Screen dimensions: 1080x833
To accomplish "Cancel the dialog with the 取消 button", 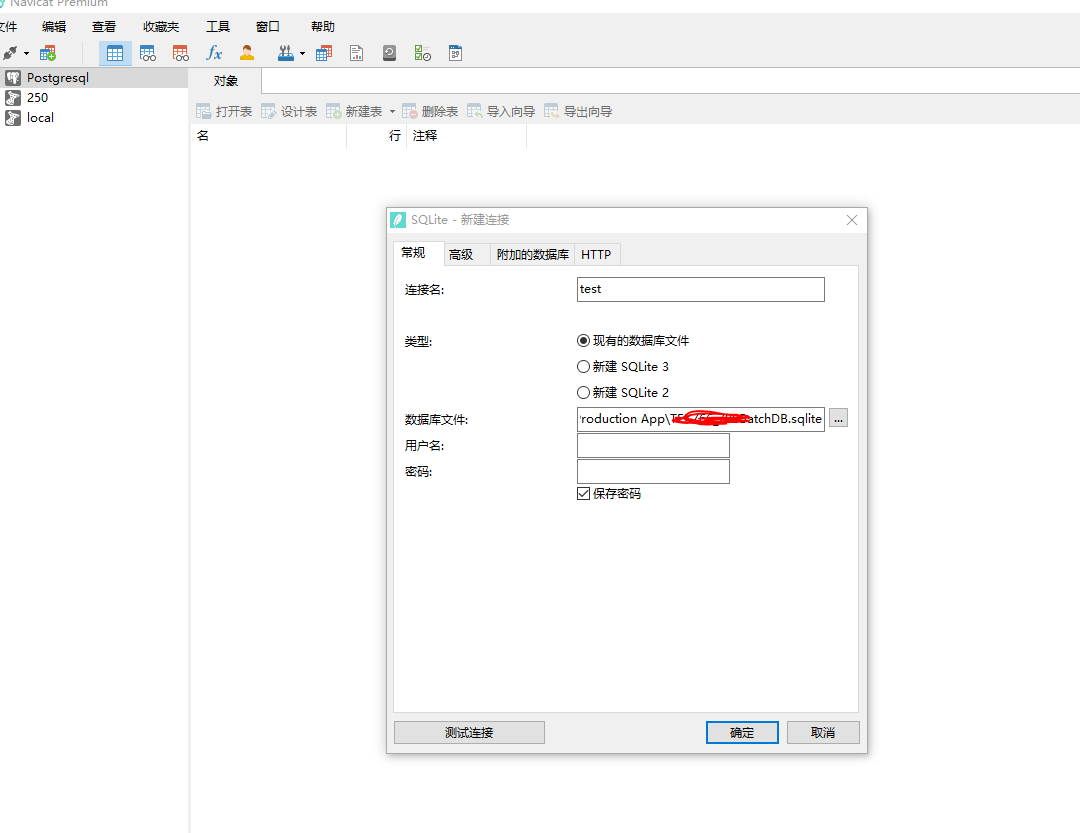I will pyautogui.click(x=823, y=732).
